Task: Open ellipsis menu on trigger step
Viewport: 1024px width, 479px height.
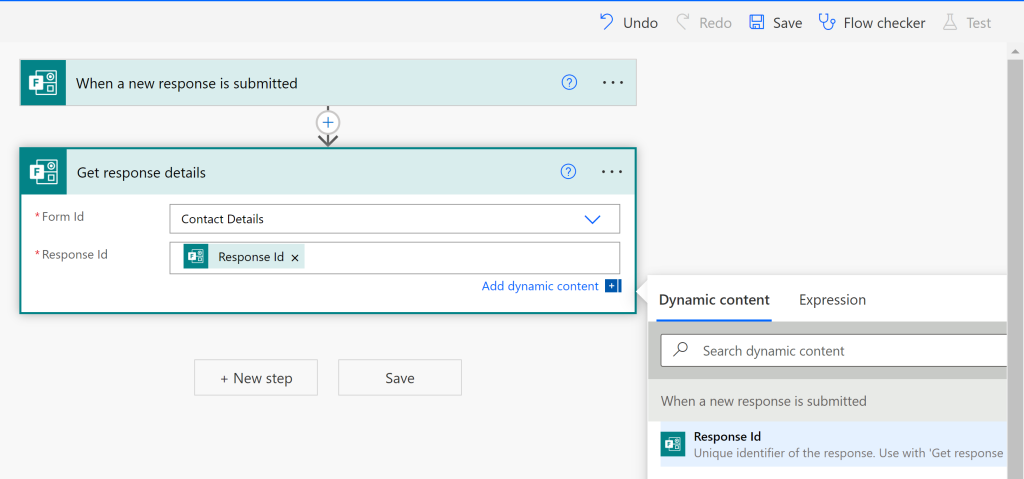Action: (x=613, y=82)
